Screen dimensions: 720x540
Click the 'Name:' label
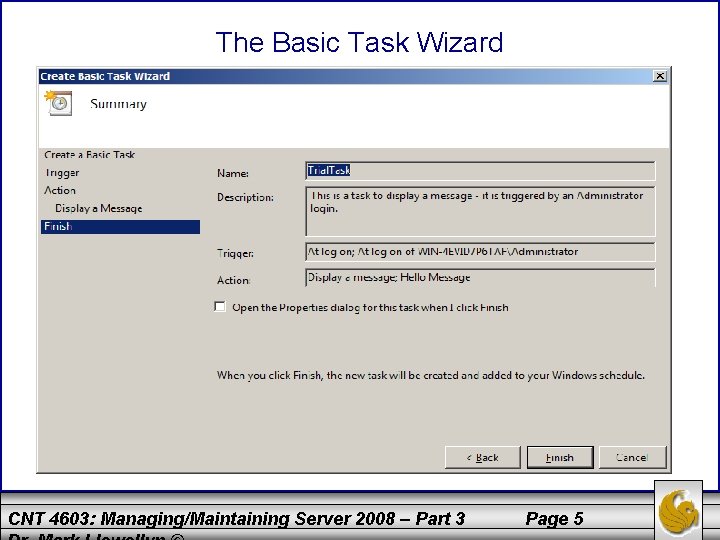233,174
